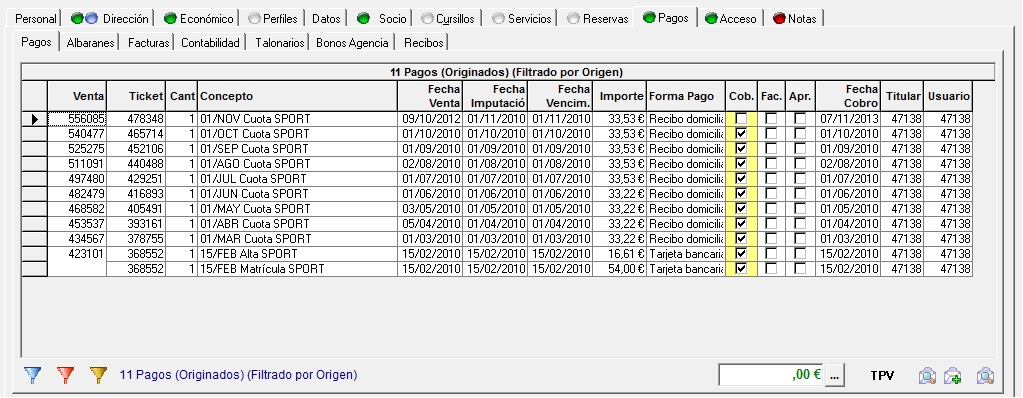Click the document icon with green plus
The width and height of the screenshot is (1023, 398).
[953, 376]
